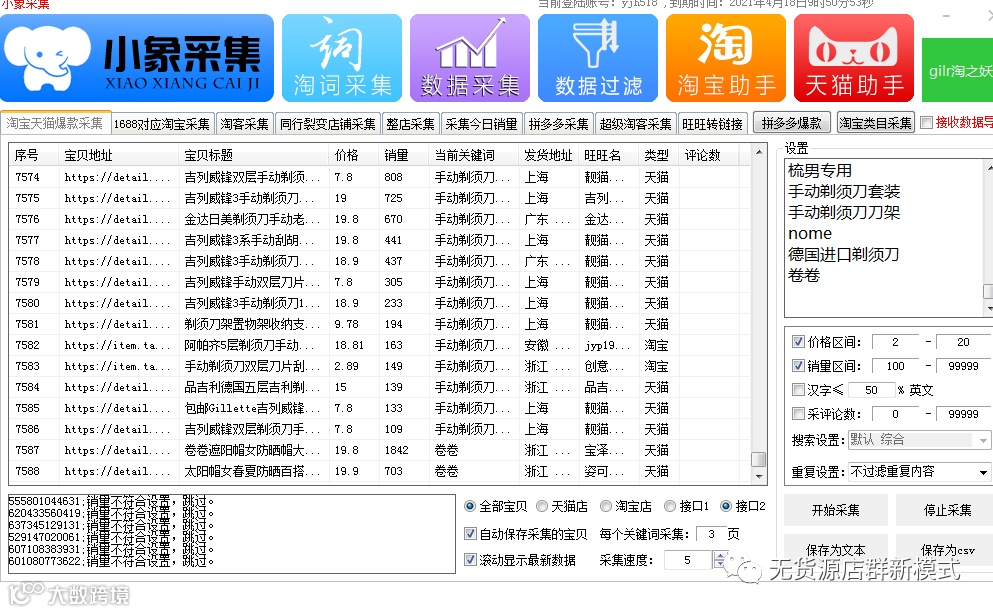The width and height of the screenshot is (993, 613).
Task: Open the 重复设置 dropdown
Action: click(919, 472)
